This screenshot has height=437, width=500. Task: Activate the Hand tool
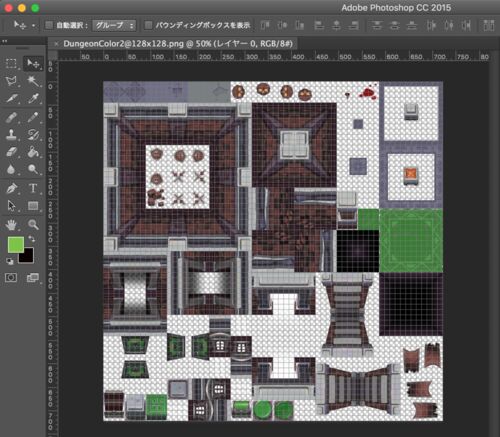(11, 225)
